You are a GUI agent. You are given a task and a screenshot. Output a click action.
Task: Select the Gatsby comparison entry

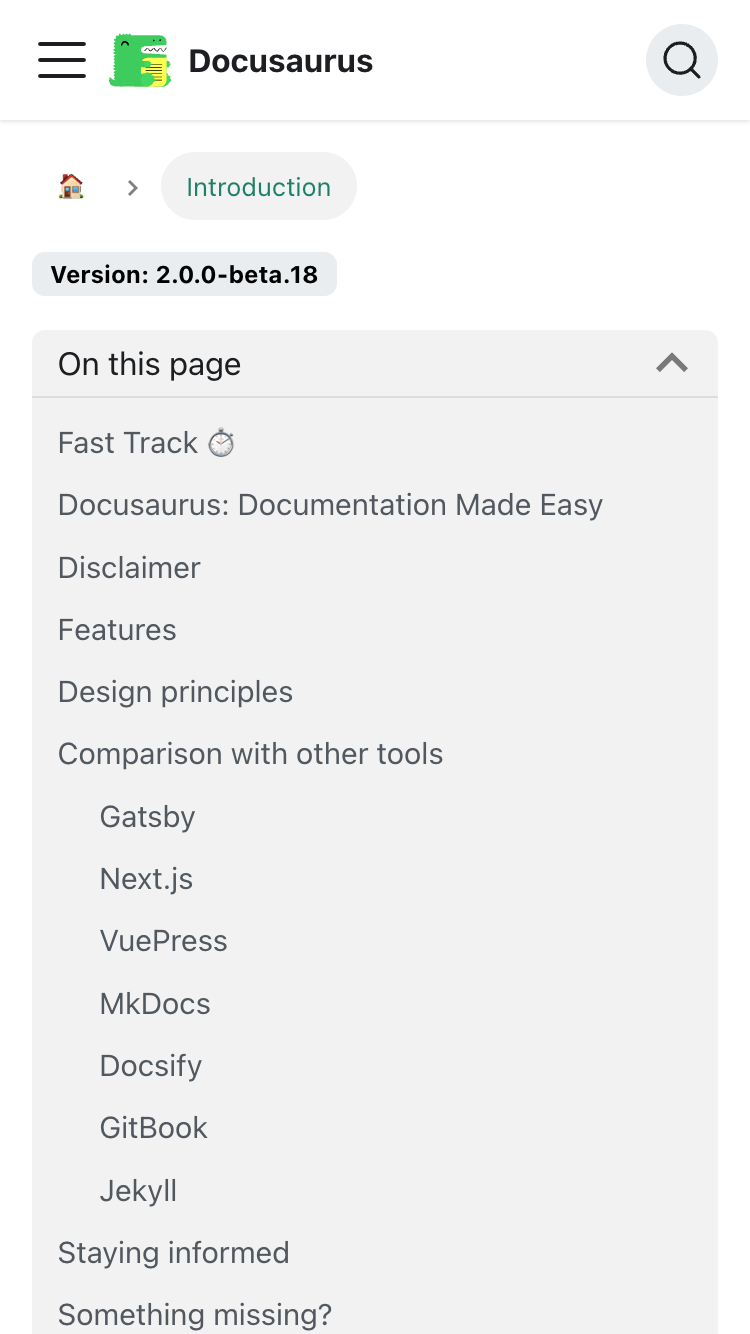point(147,816)
